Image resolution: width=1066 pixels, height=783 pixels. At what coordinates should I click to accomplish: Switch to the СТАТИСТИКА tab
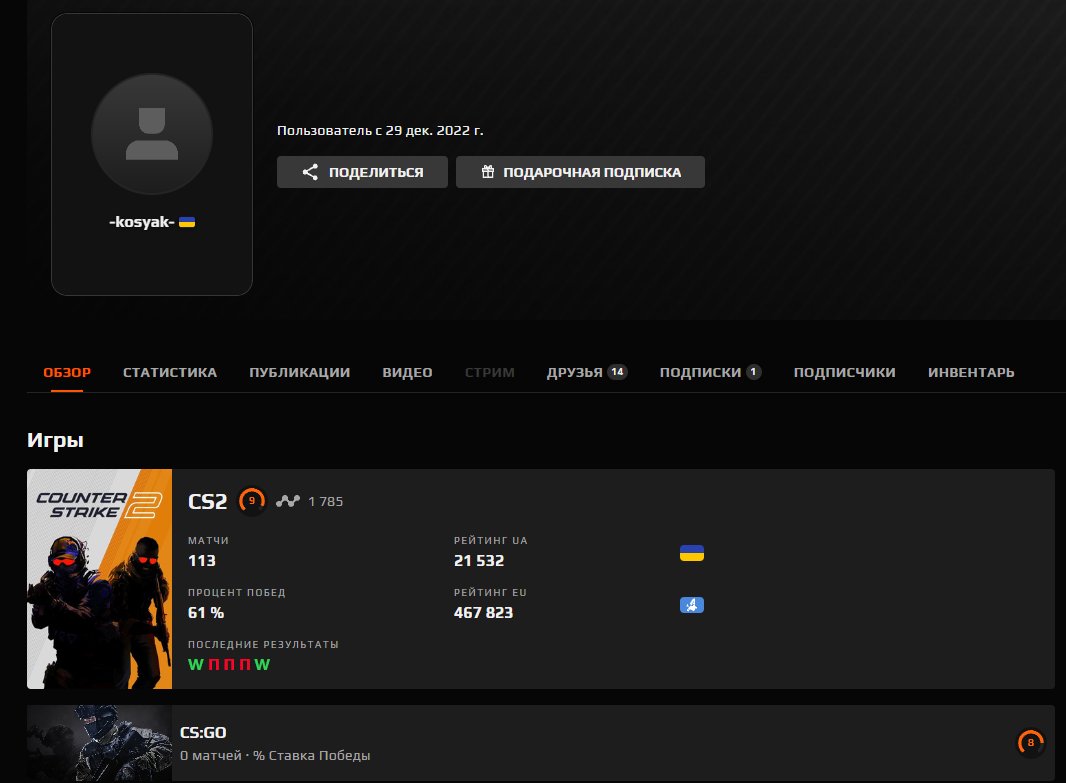coord(169,371)
